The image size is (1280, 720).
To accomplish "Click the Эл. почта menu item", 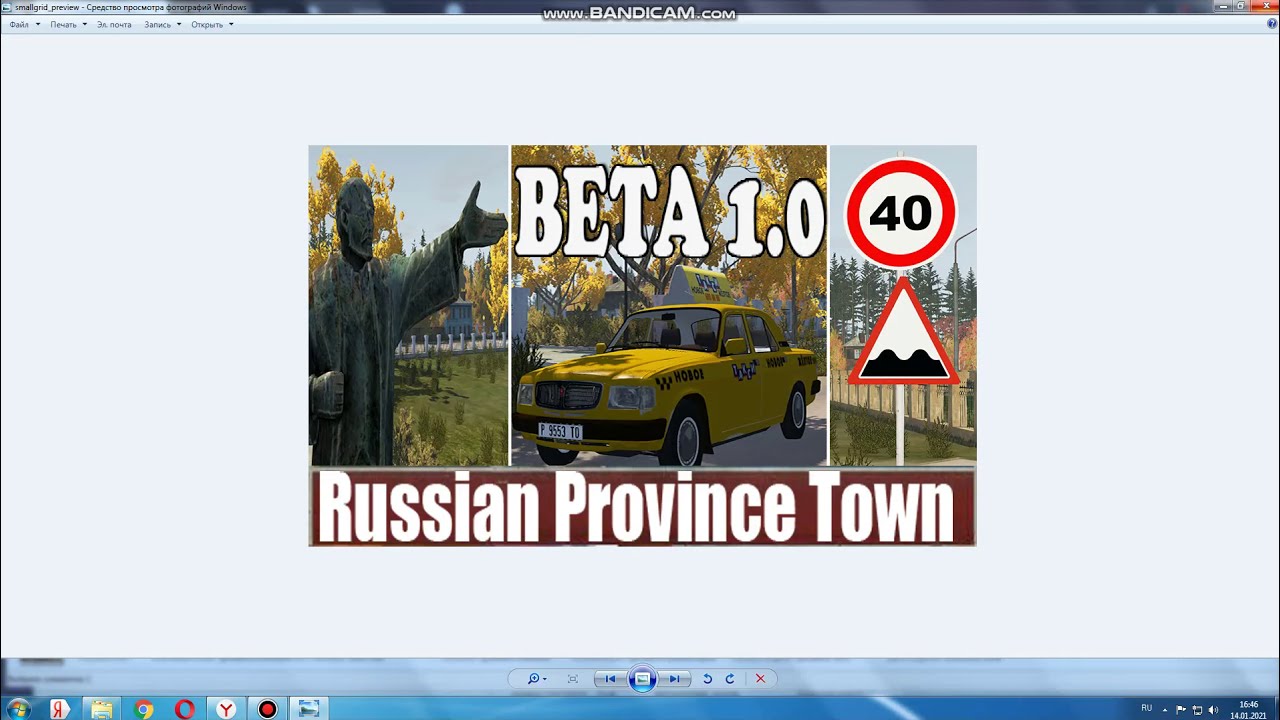I will 114,24.
